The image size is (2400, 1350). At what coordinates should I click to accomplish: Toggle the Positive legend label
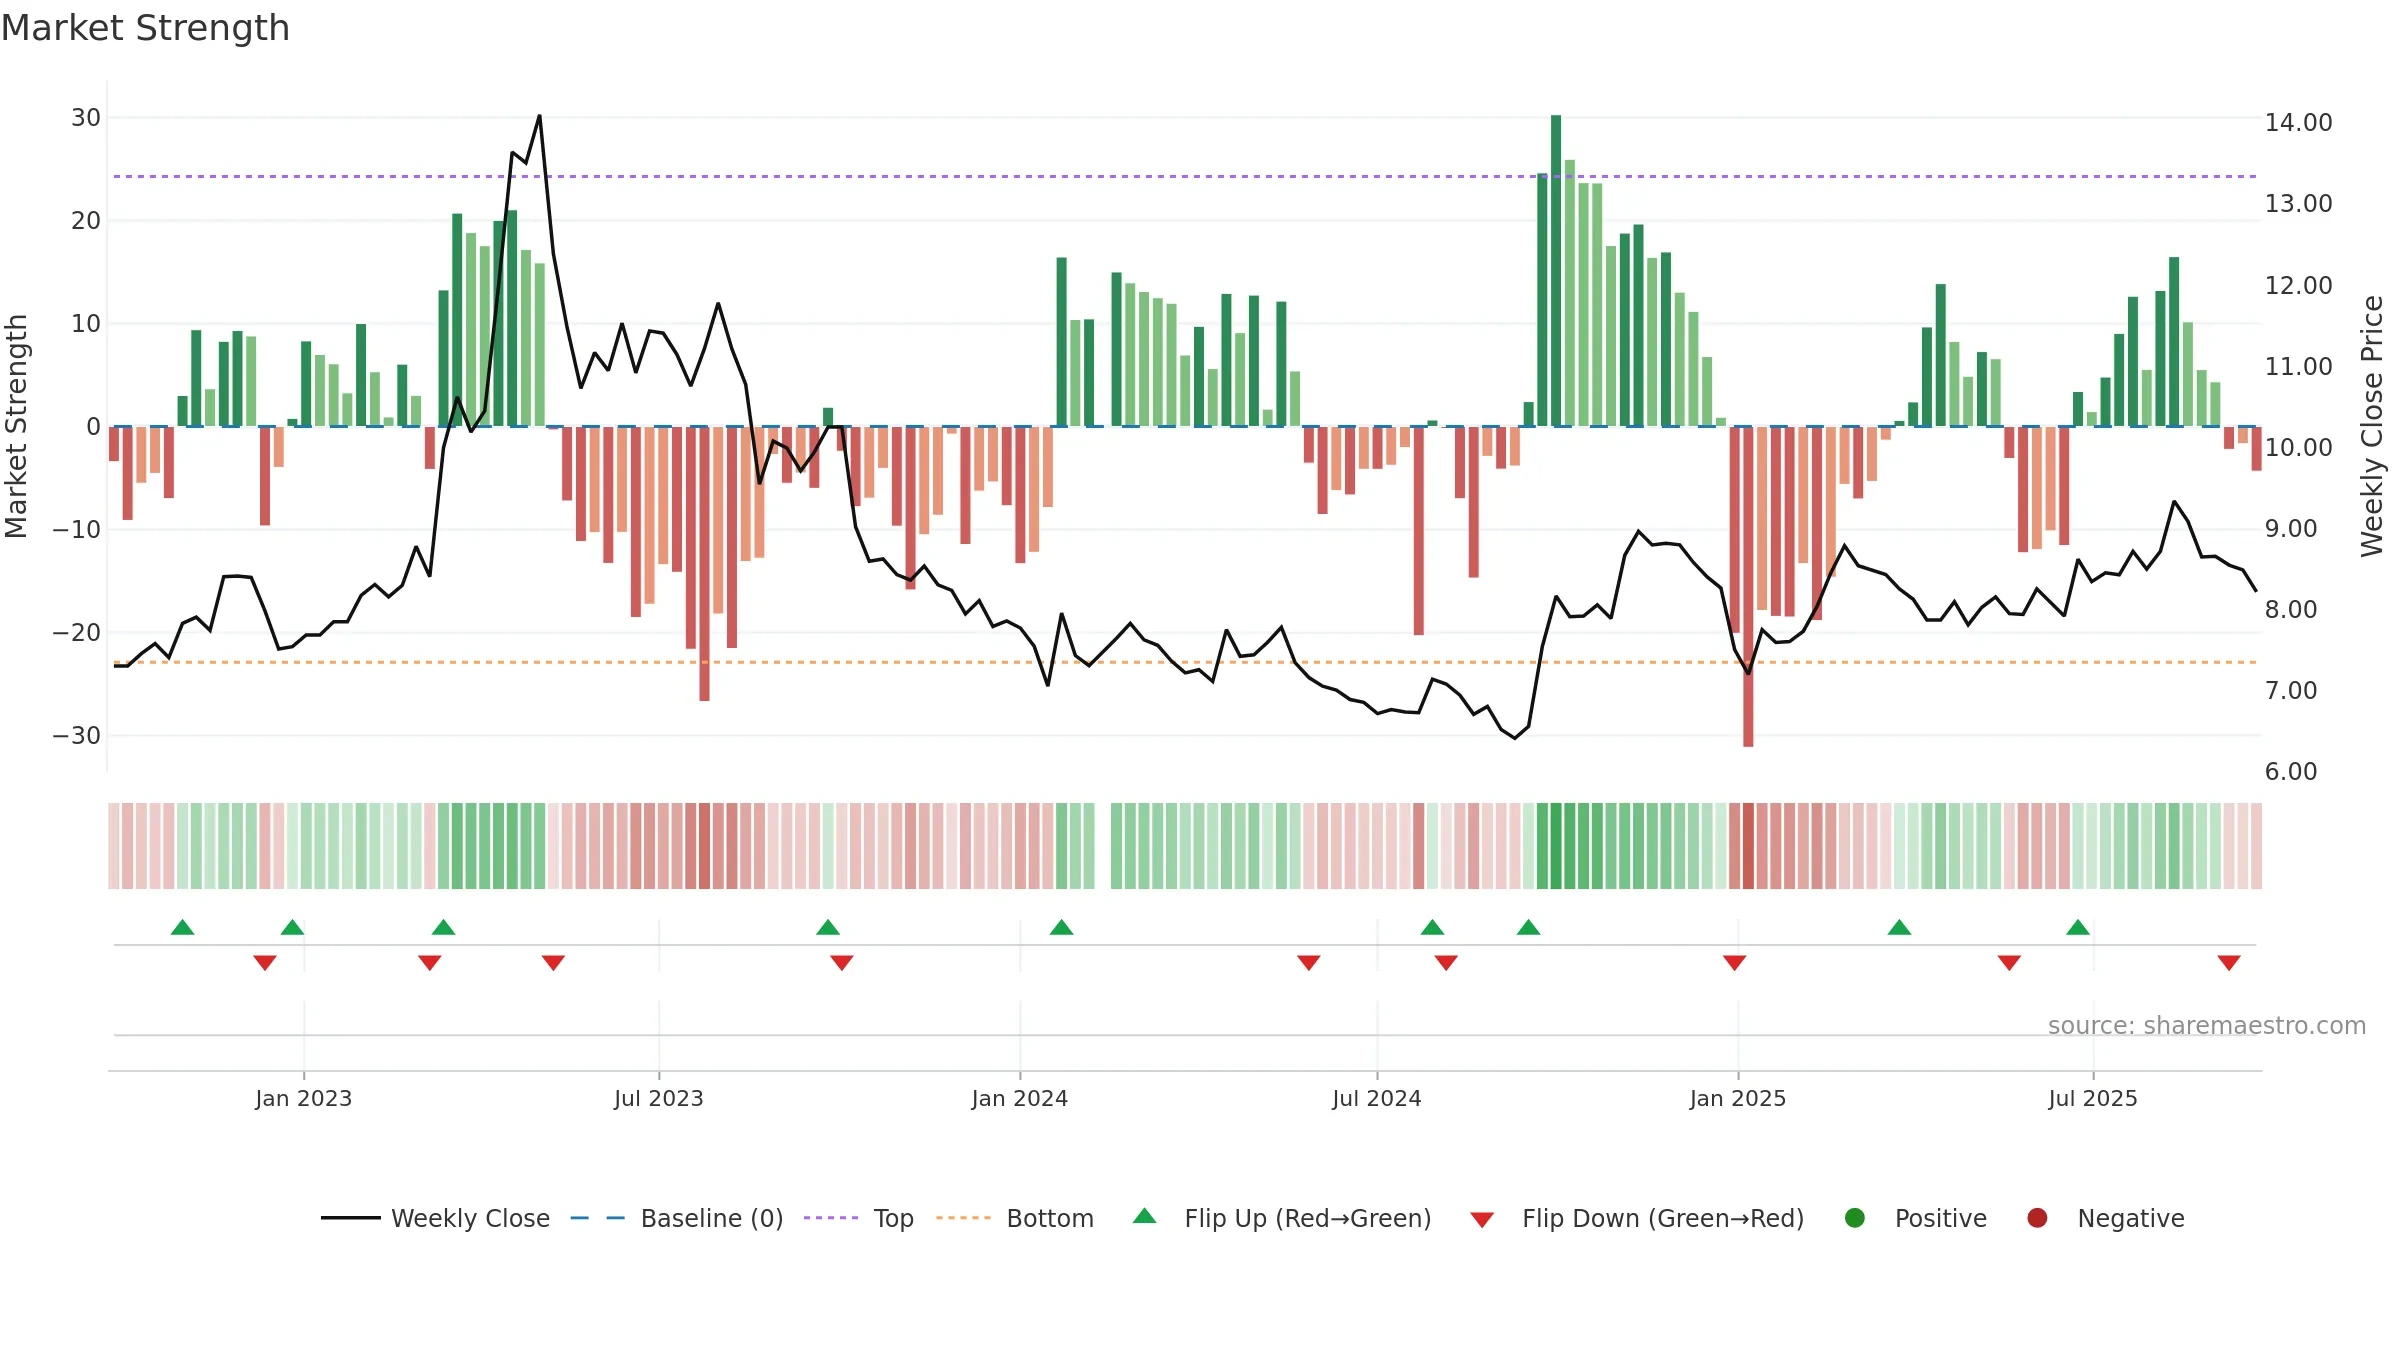pyautogui.click(x=1941, y=1218)
